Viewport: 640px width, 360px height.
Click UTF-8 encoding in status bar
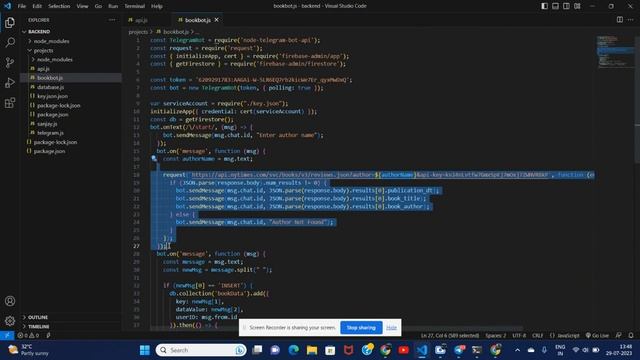pyautogui.click(x=519, y=335)
